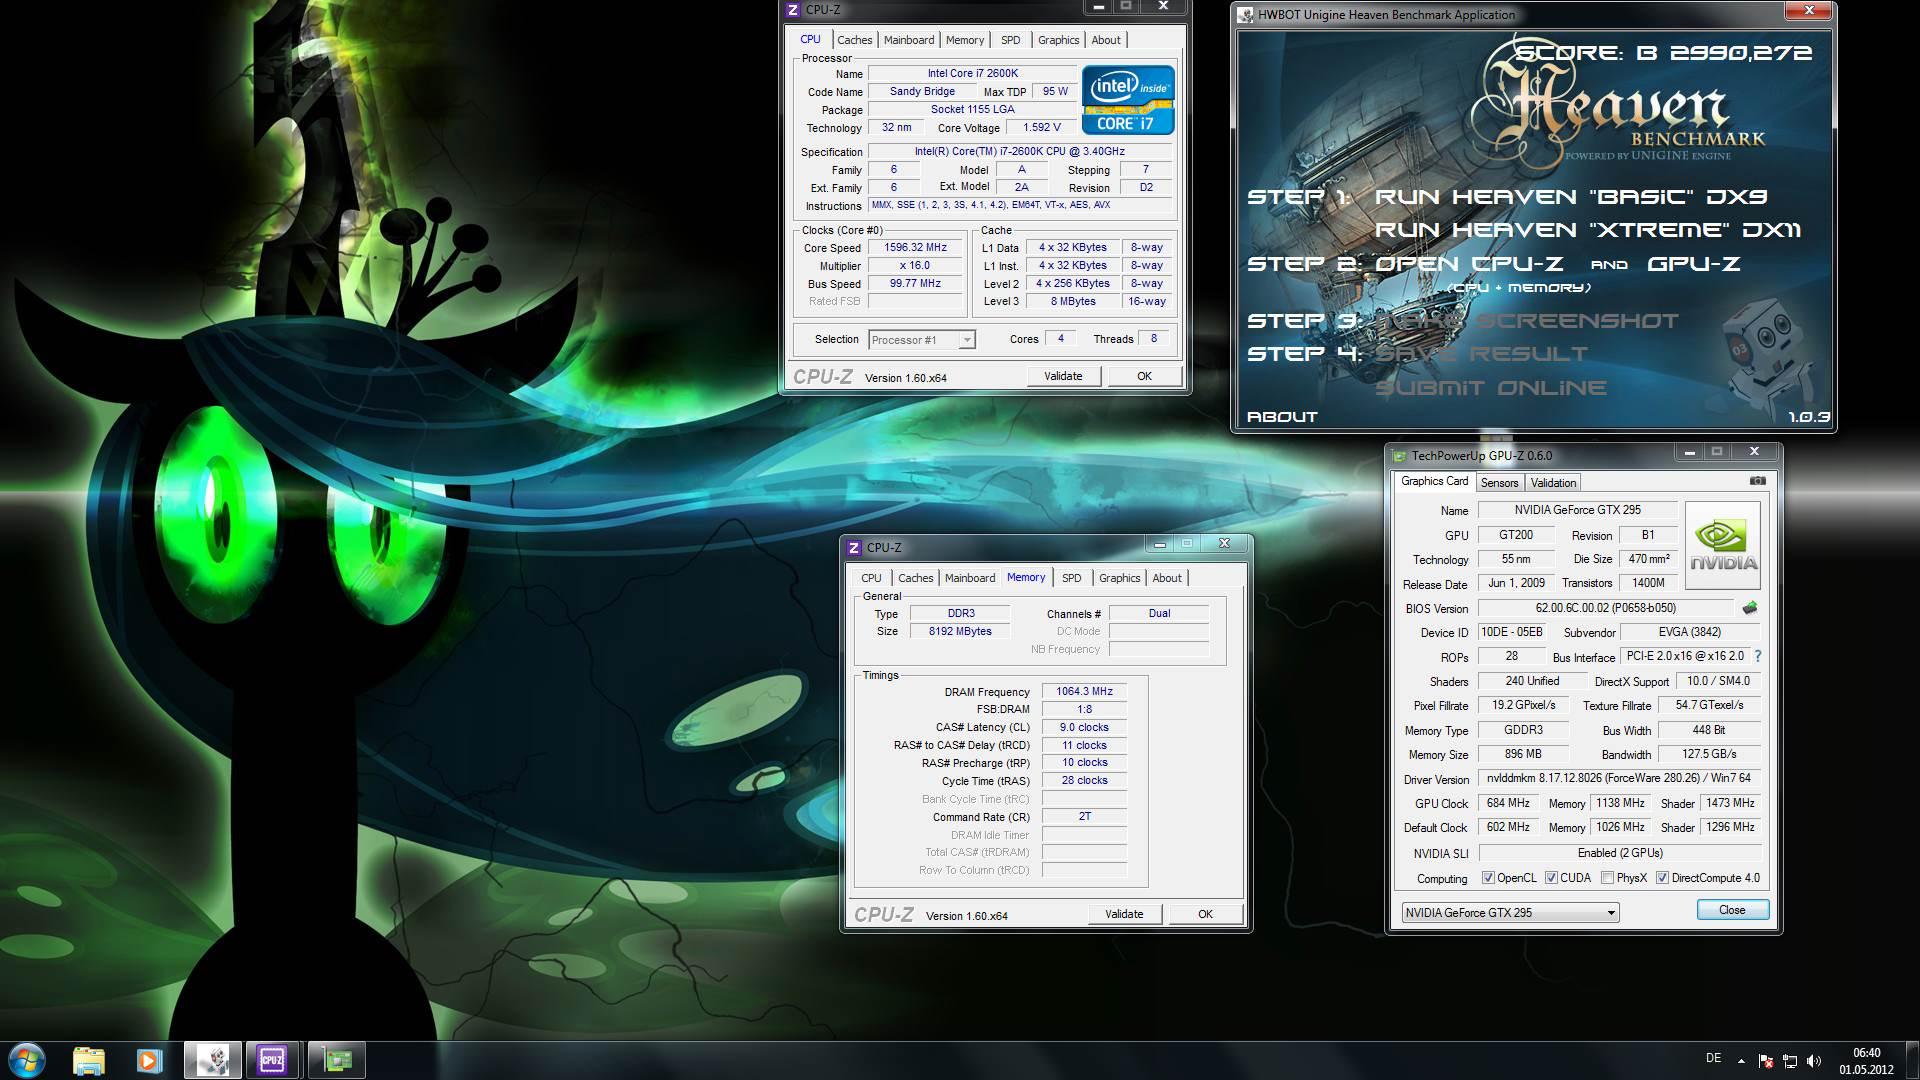Toggle the PhysX checkbox
Image resolution: width=1920 pixels, height=1080 pixels.
pyautogui.click(x=1607, y=878)
